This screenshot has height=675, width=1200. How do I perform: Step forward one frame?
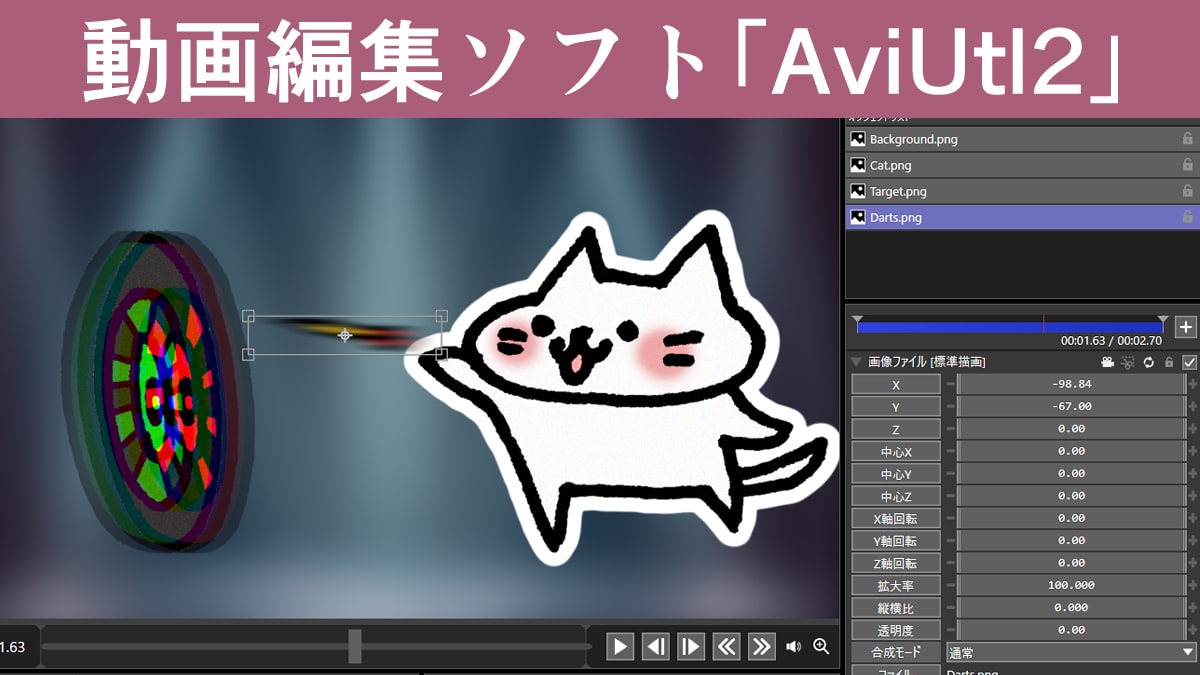pyautogui.click(x=691, y=646)
